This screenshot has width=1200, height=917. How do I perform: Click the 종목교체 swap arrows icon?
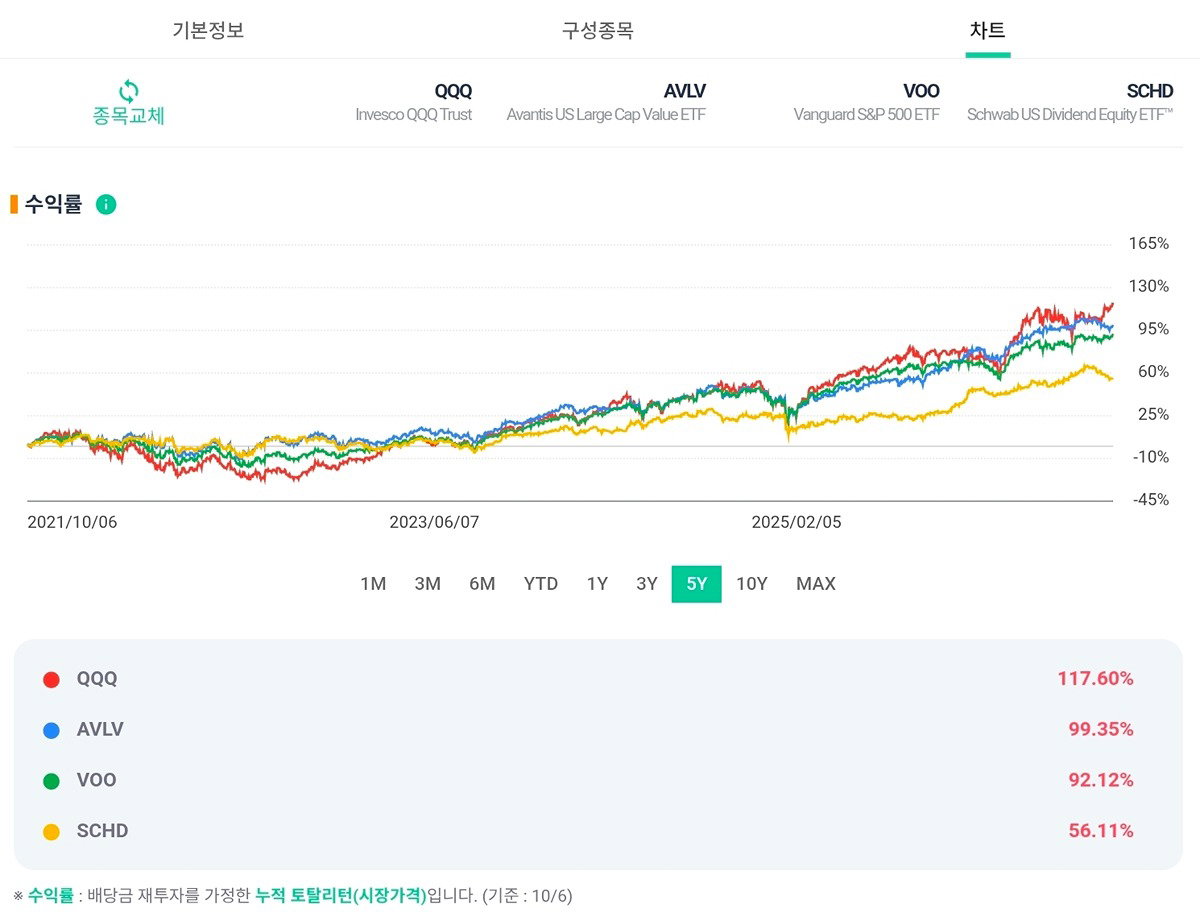click(129, 90)
